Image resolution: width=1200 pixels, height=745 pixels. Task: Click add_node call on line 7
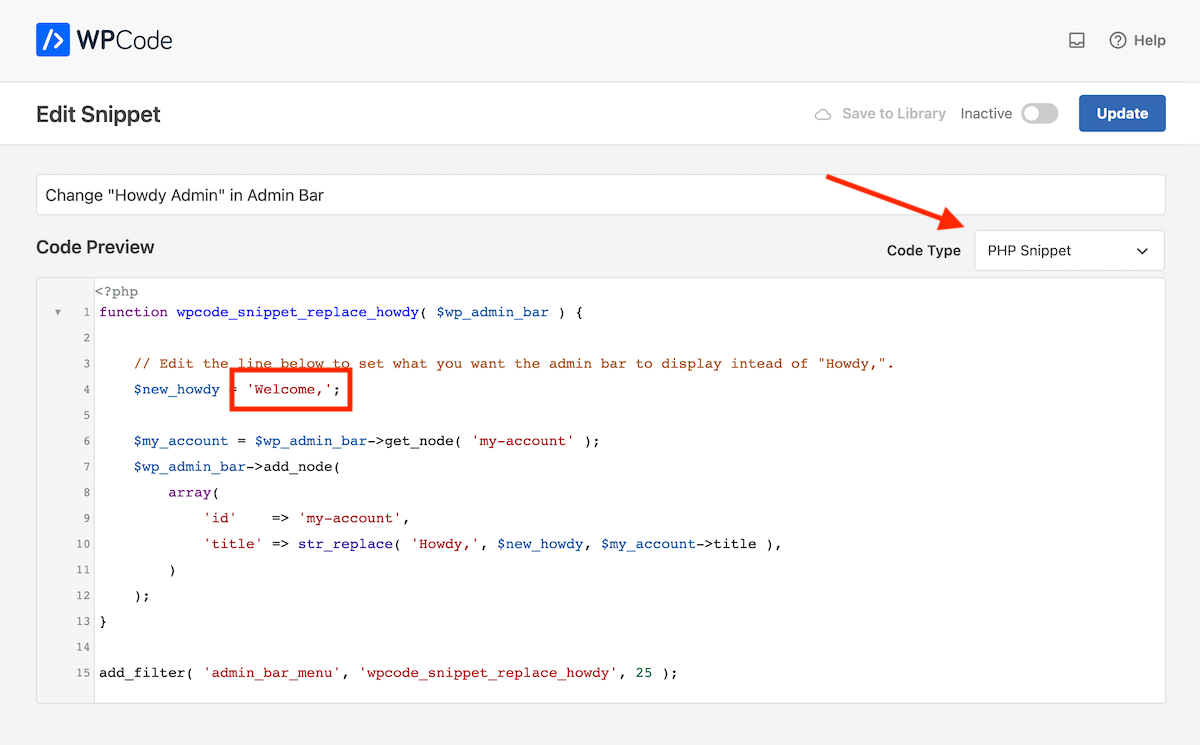[x=298, y=467]
